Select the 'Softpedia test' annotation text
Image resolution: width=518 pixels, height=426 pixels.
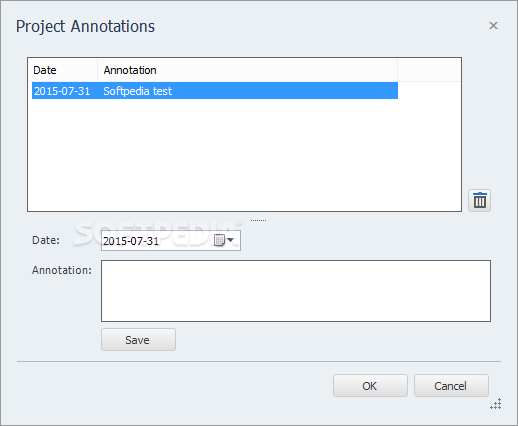pos(137,91)
